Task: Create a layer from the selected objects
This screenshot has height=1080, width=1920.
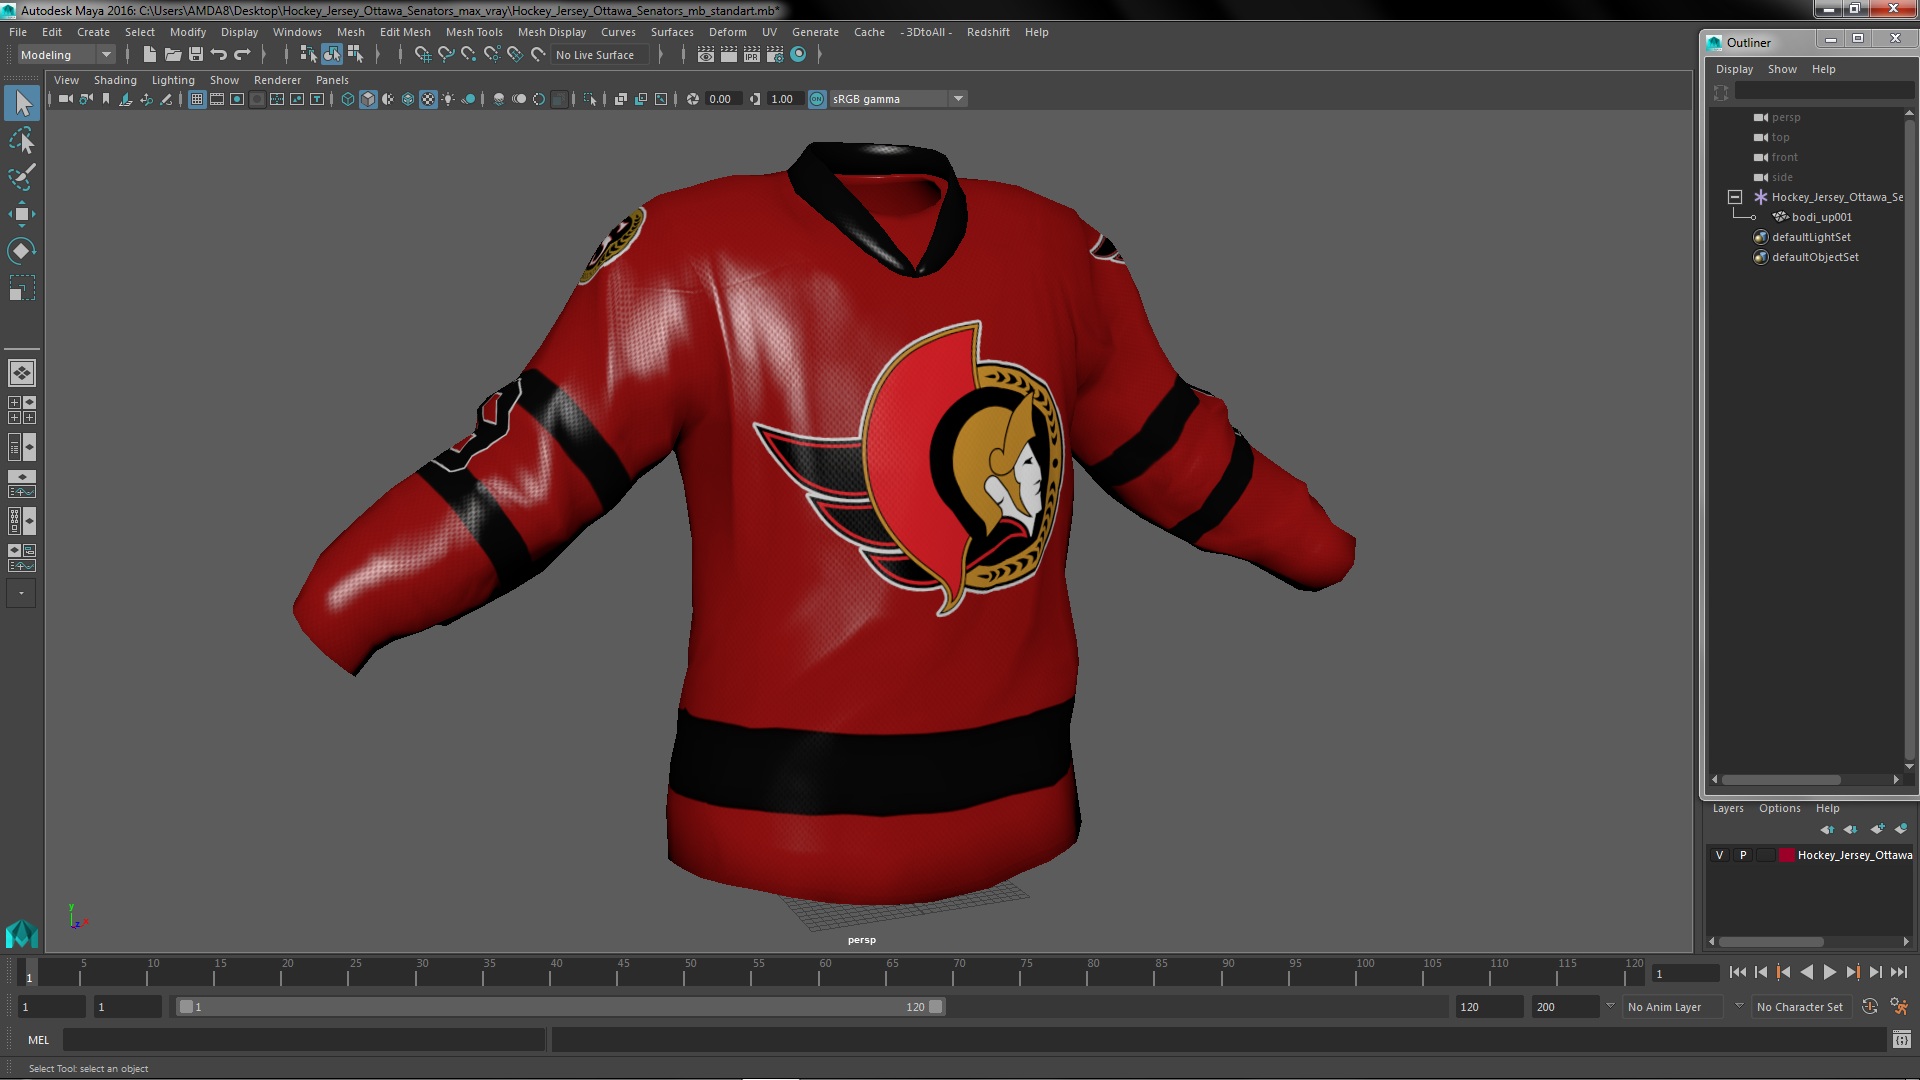Action: pyautogui.click(x=1900, y=829)
